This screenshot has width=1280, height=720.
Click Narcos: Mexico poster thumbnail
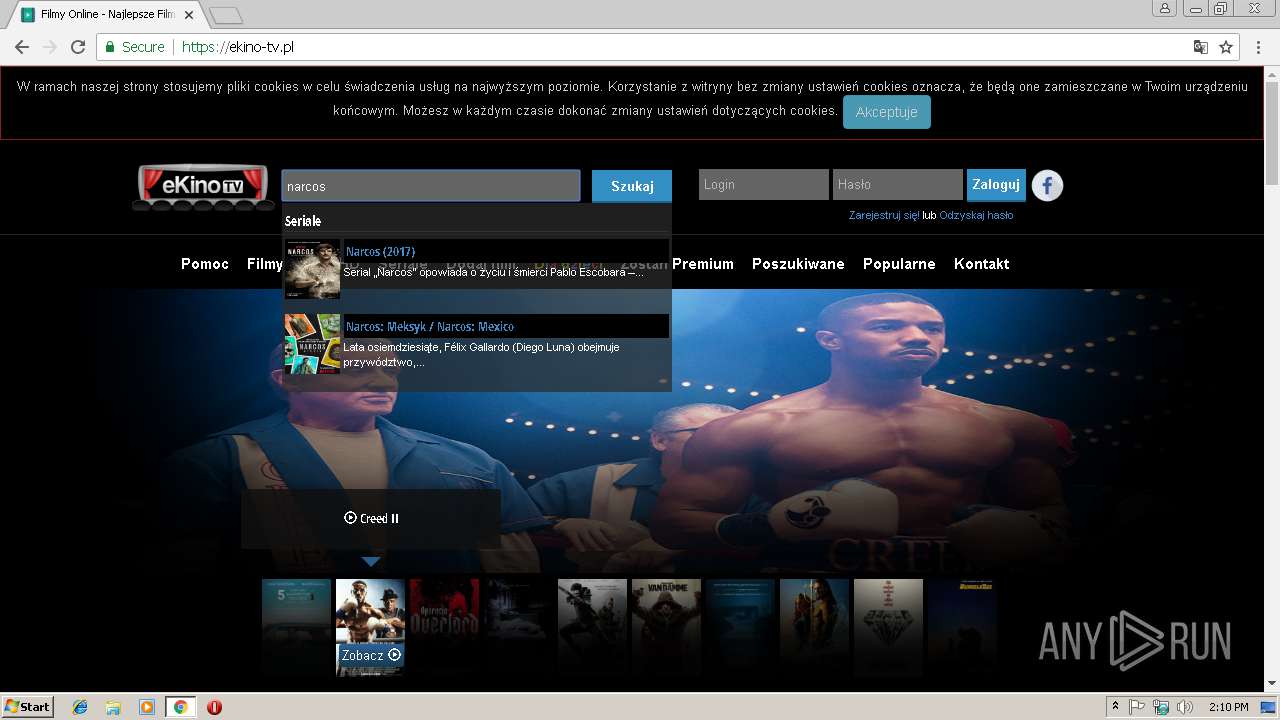point(312,344)
